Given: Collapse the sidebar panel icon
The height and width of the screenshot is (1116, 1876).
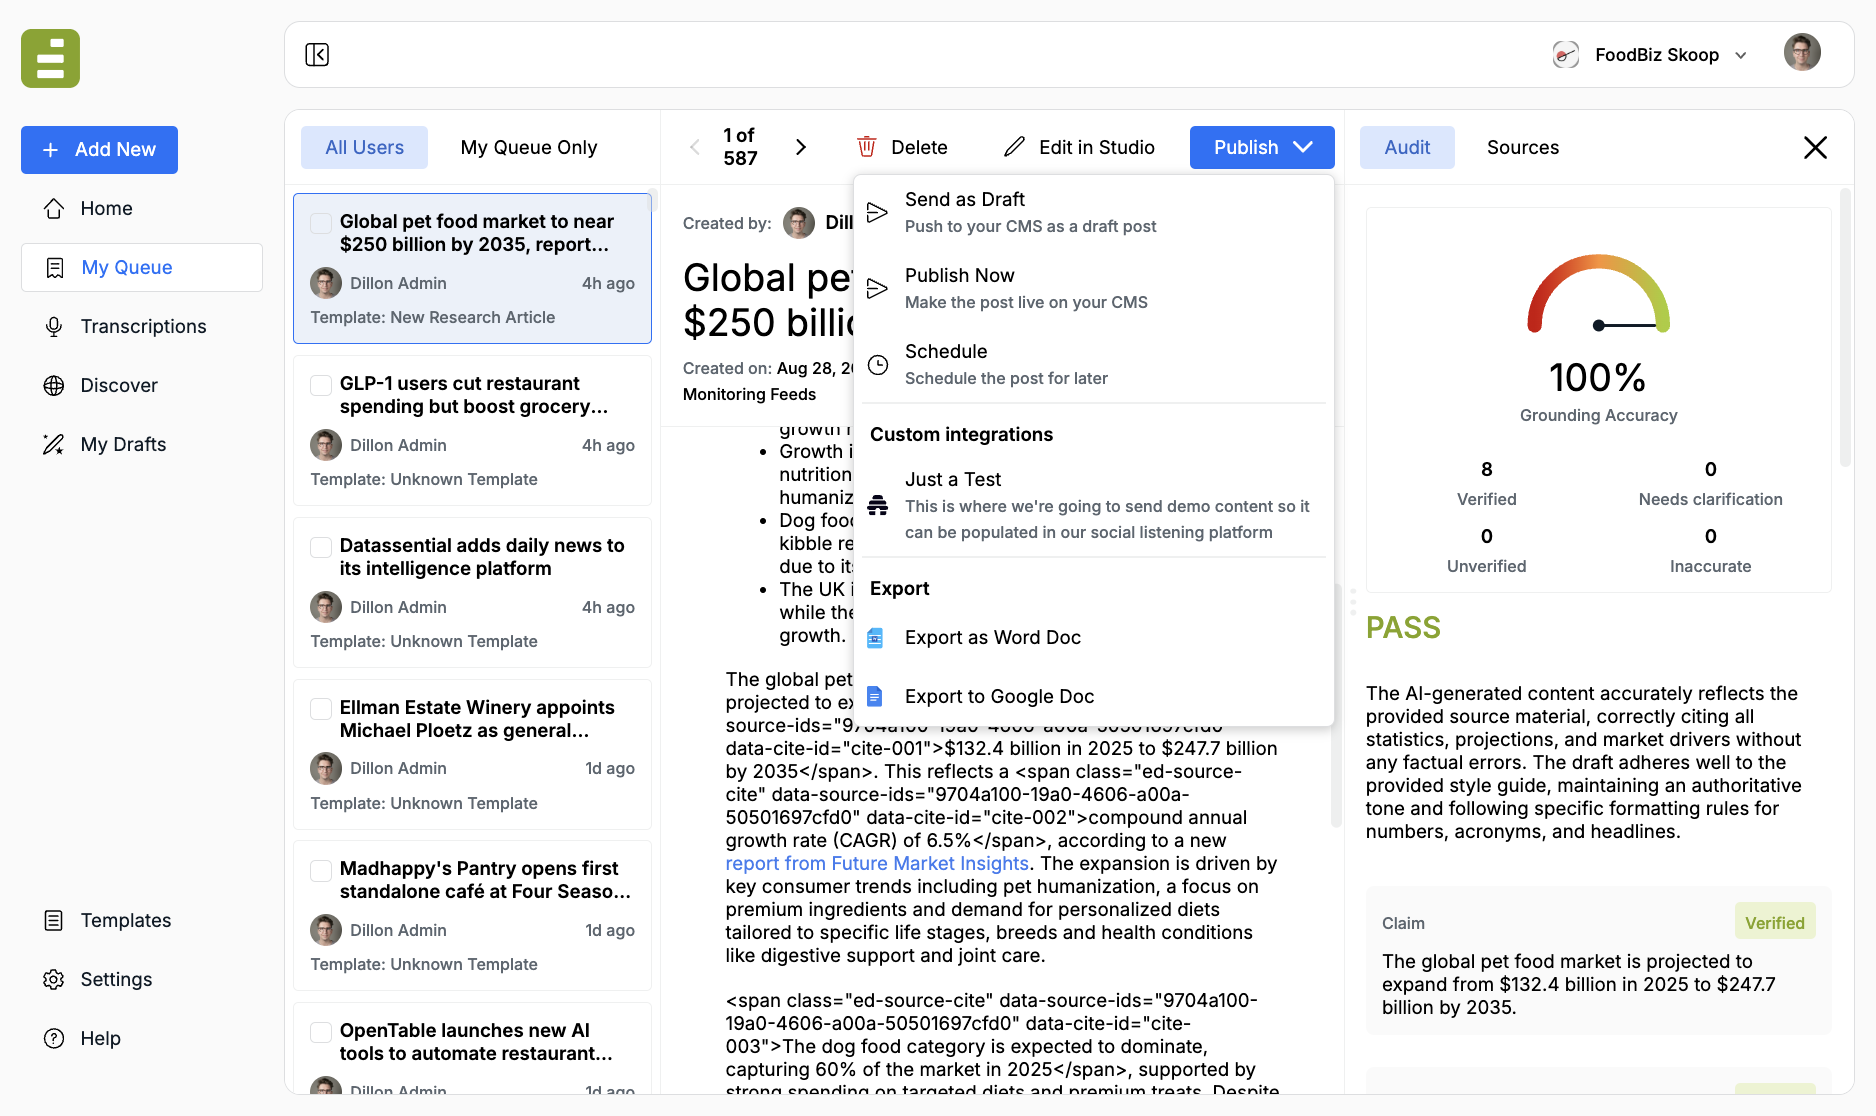Looking at the screenshot, I should (317, 54).
